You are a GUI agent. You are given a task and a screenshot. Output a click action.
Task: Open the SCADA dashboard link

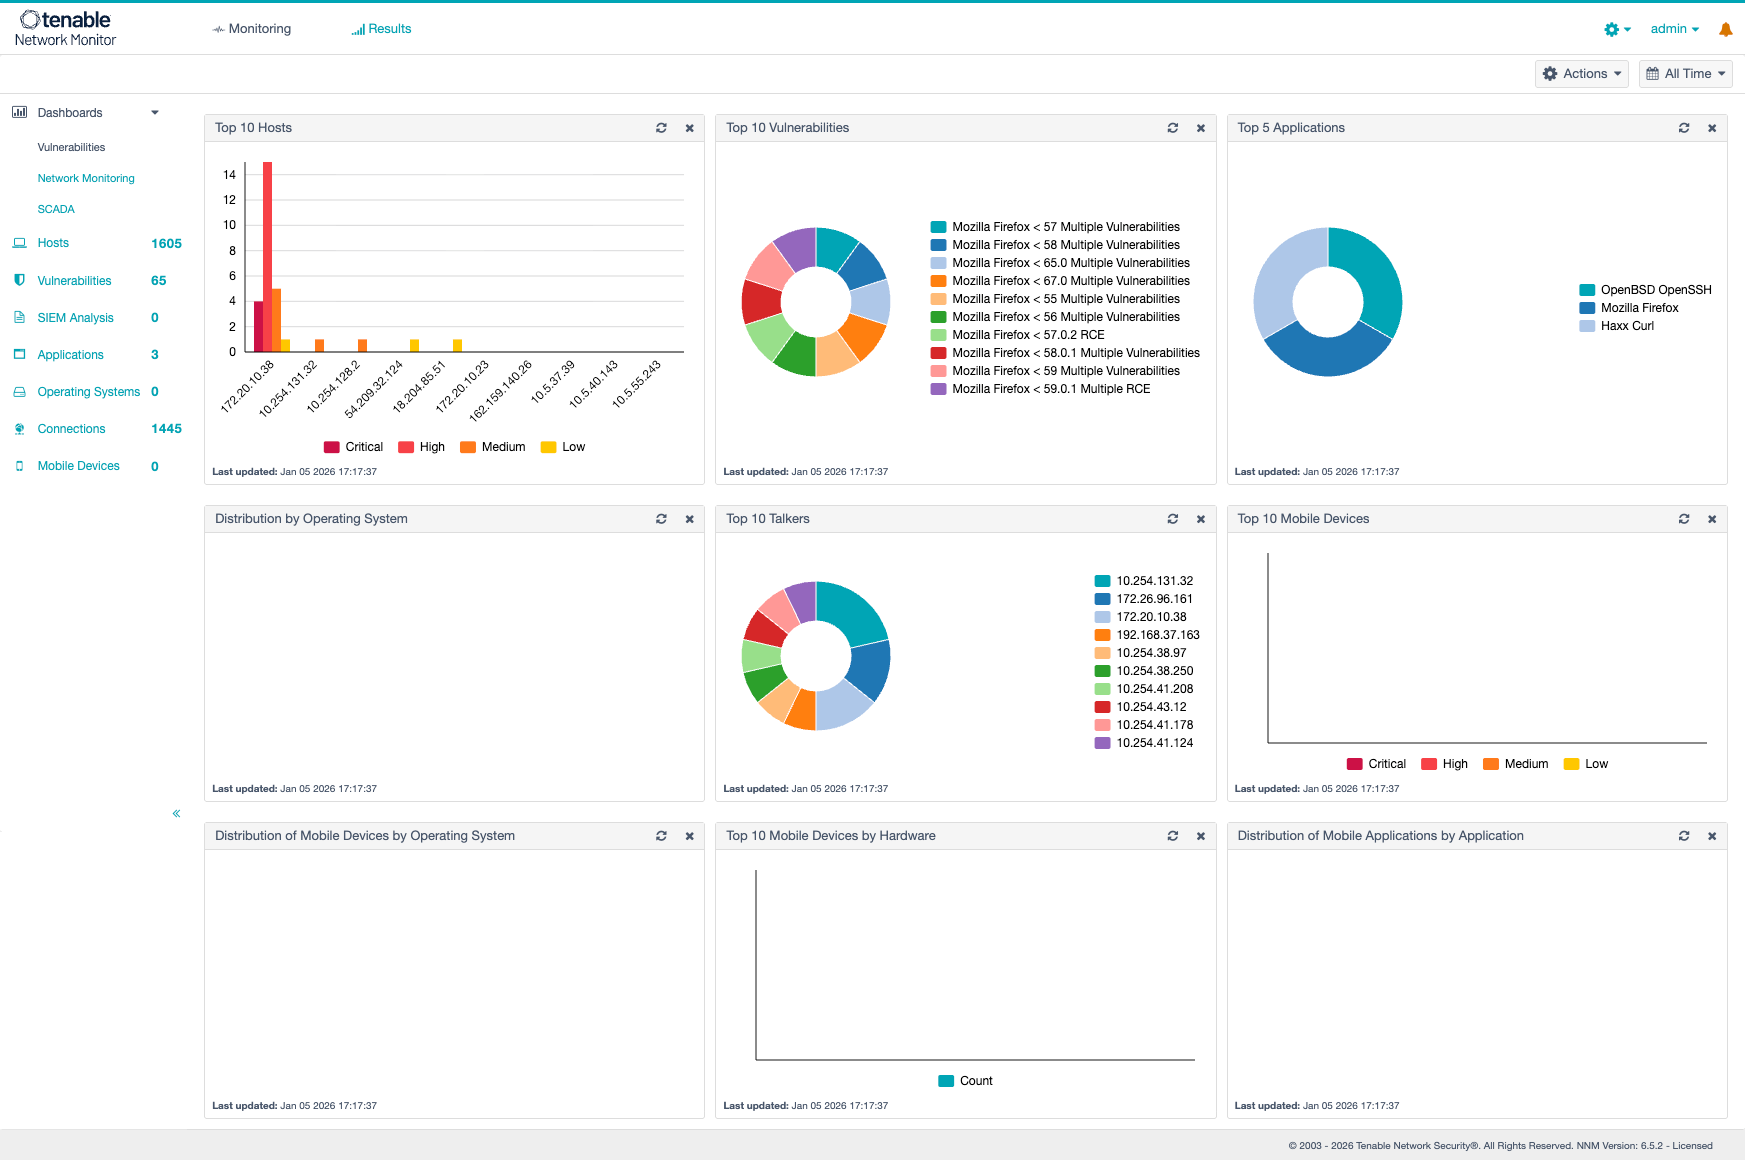click(x=56, y=209)
